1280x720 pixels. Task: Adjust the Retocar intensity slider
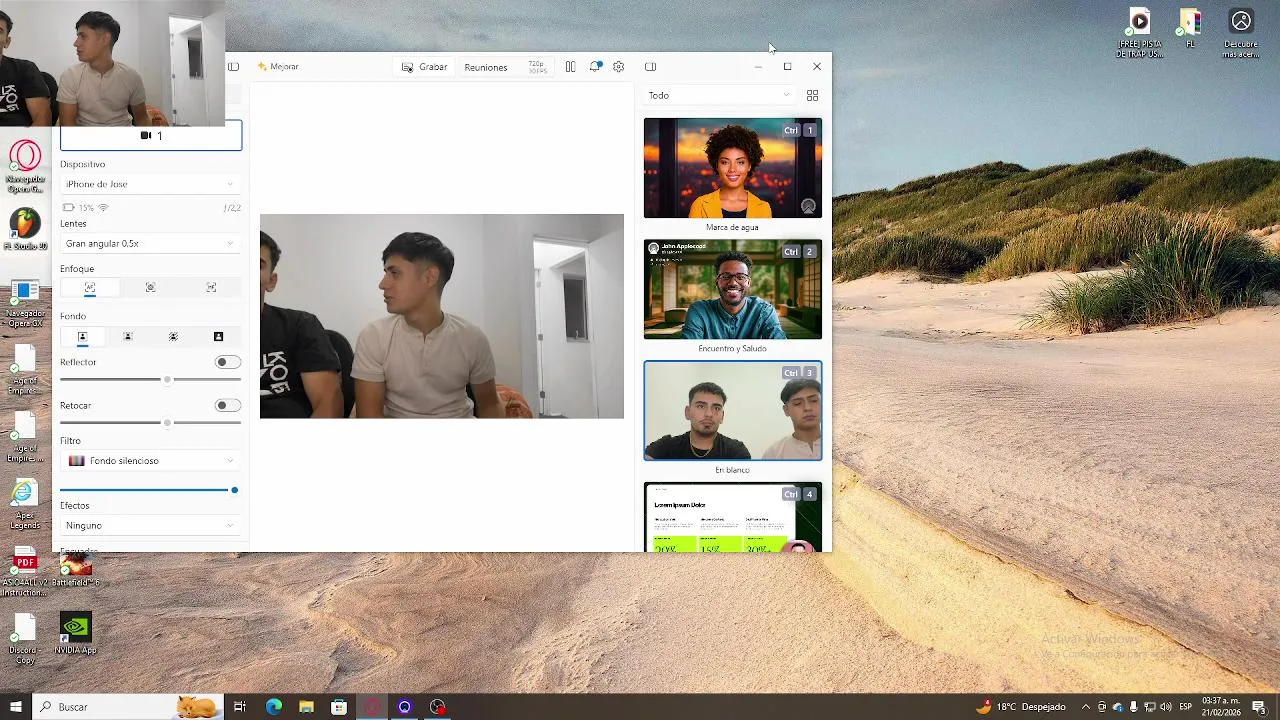(x=150, y=423)
